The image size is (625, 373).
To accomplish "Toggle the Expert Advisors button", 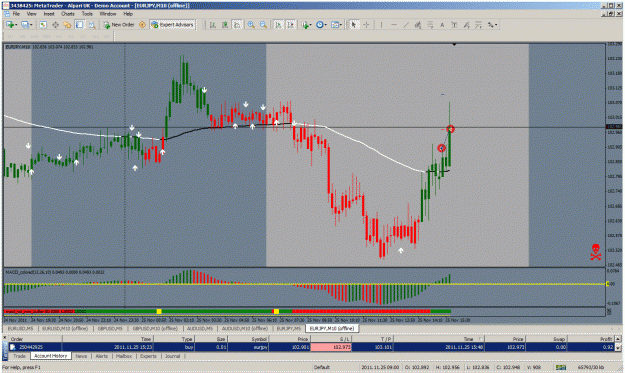I will click(173, 25).
